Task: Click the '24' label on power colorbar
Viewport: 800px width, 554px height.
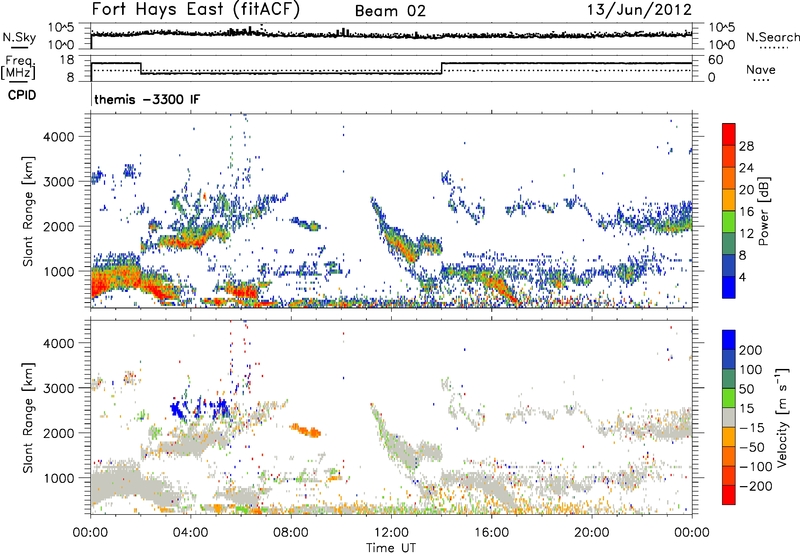Action: 746,168
